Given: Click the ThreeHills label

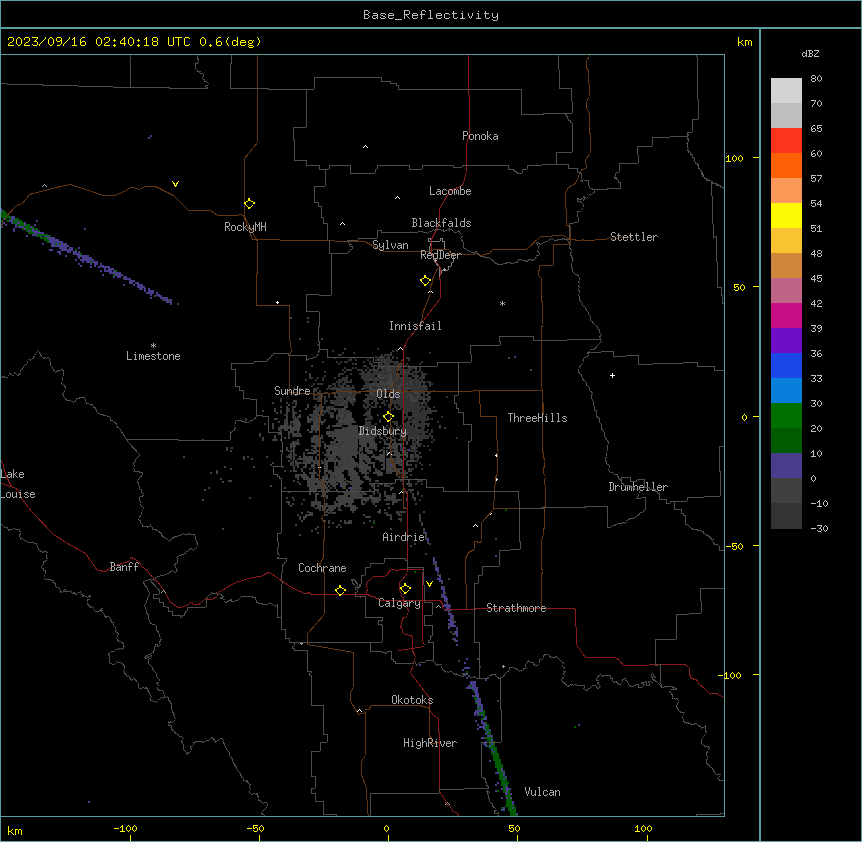Looking at the screenshot, I should [537, 418].
